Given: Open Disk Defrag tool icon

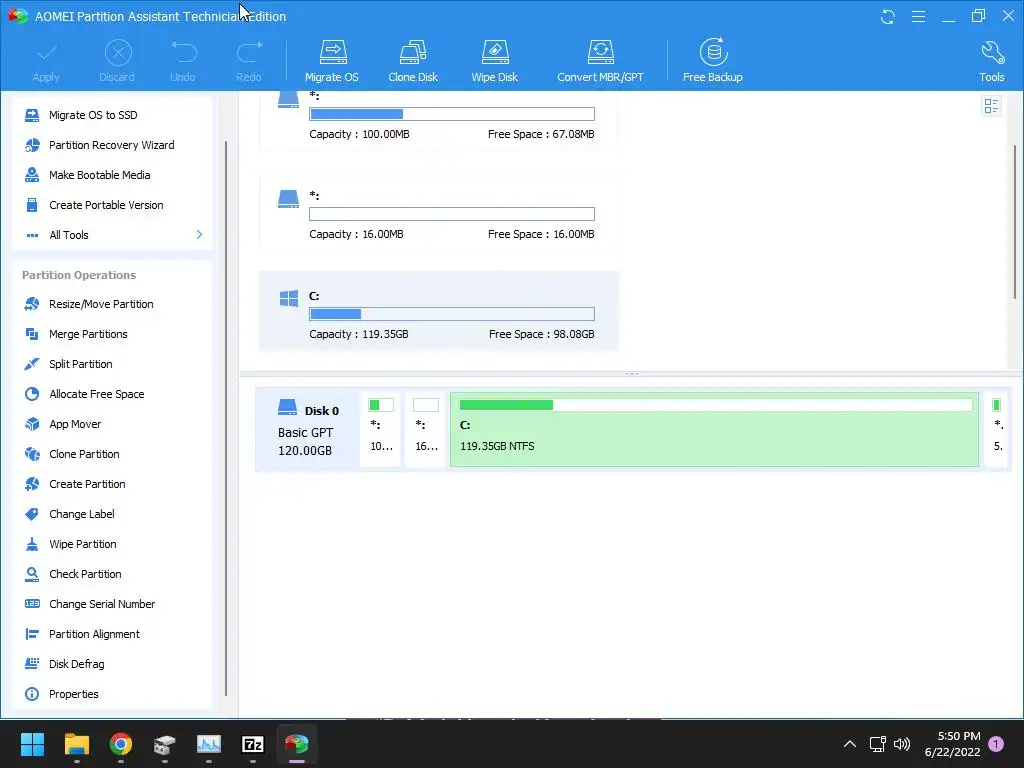Looking at the screenshot, I should [31, 664].
